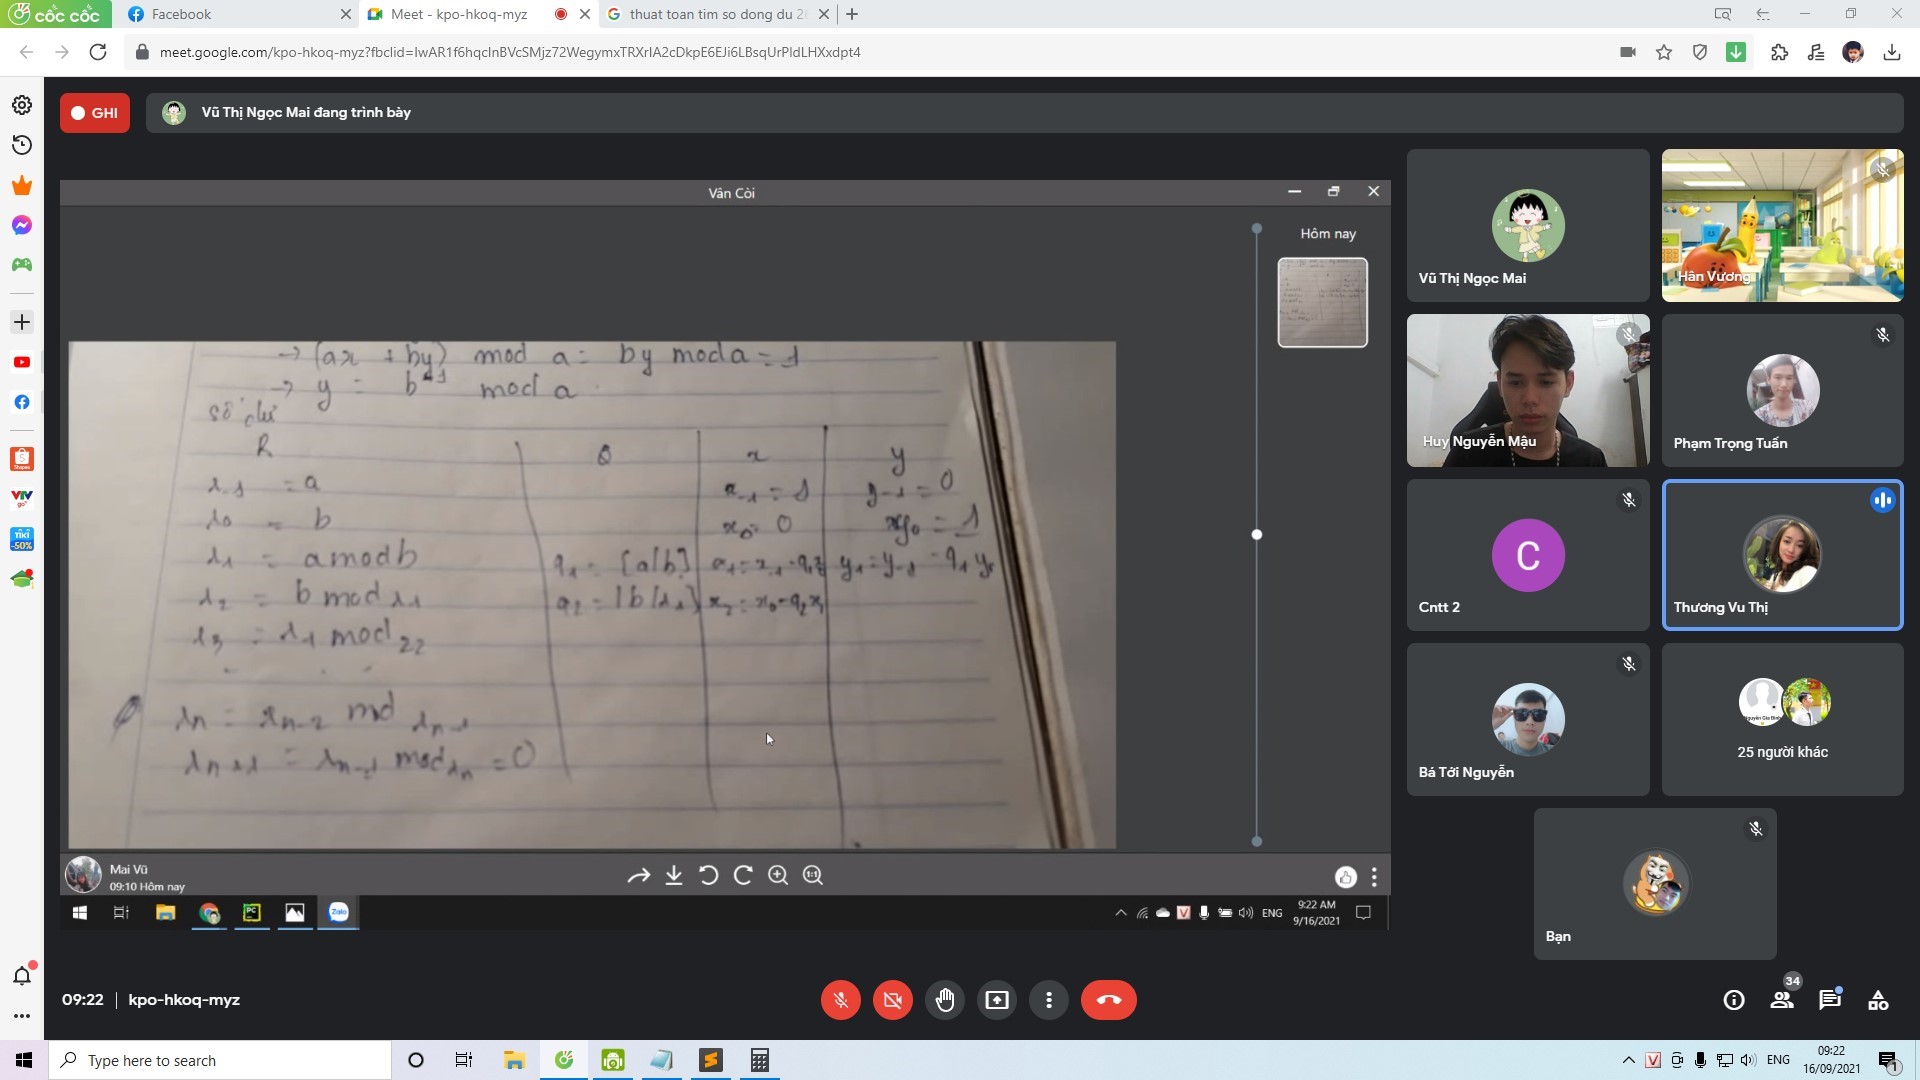Toggle the muted microphone button
Viewport: 1920px width, 1080px height.
[841, 1000]
